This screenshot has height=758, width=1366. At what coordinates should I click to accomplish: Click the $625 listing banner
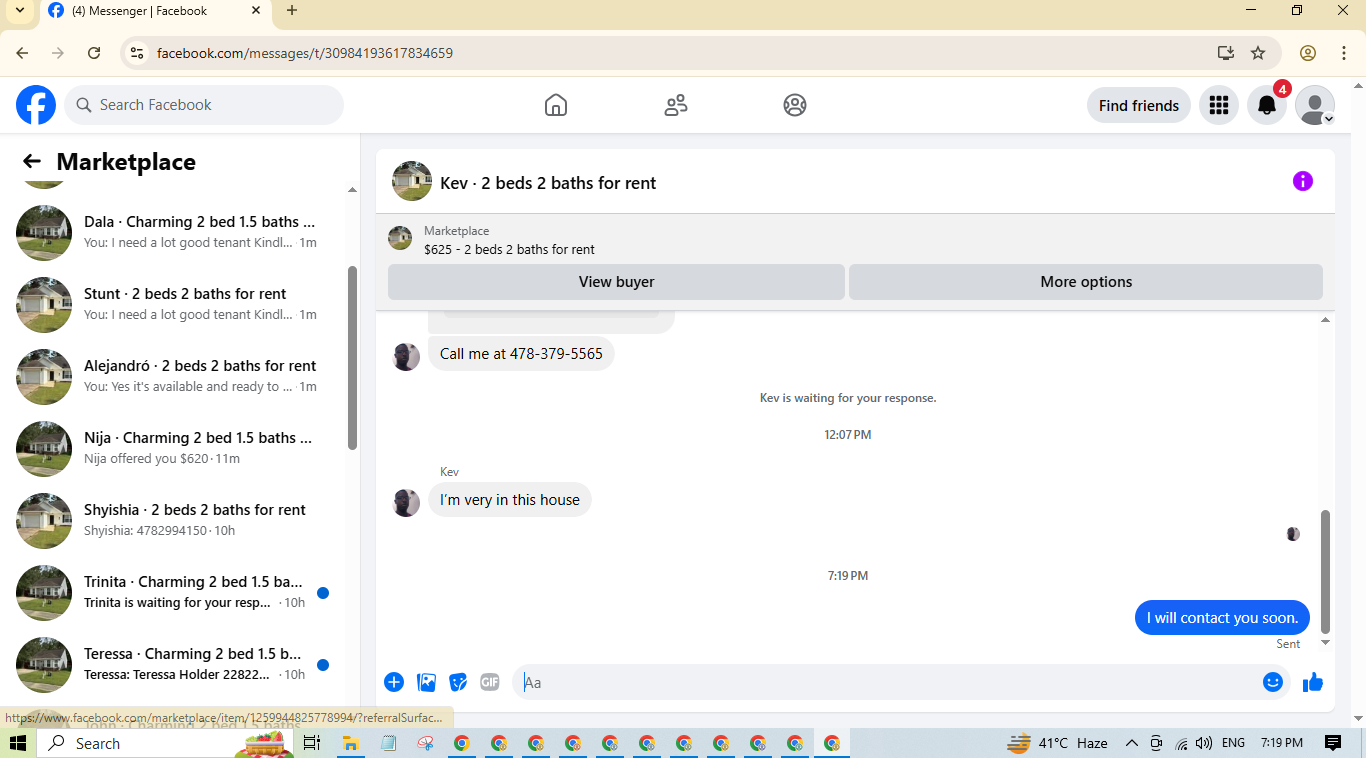(855, 240)
